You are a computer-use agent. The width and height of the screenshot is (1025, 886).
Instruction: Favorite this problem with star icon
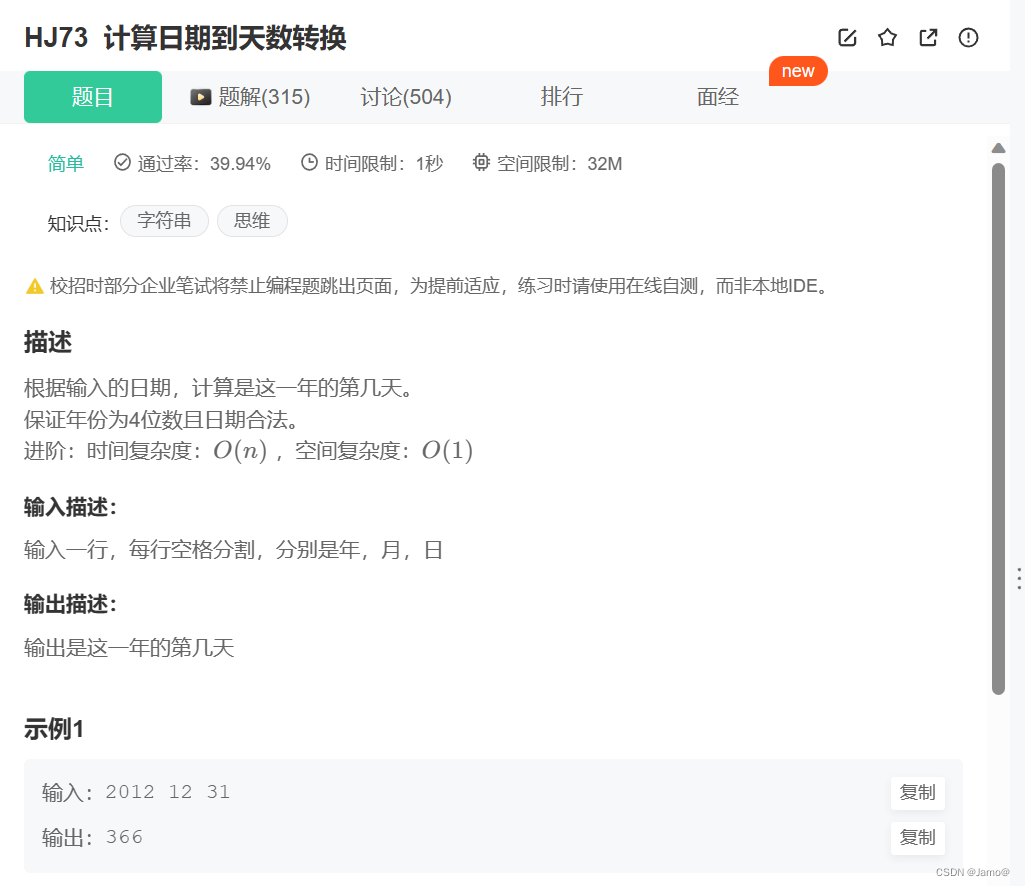[x=887, y=37]
